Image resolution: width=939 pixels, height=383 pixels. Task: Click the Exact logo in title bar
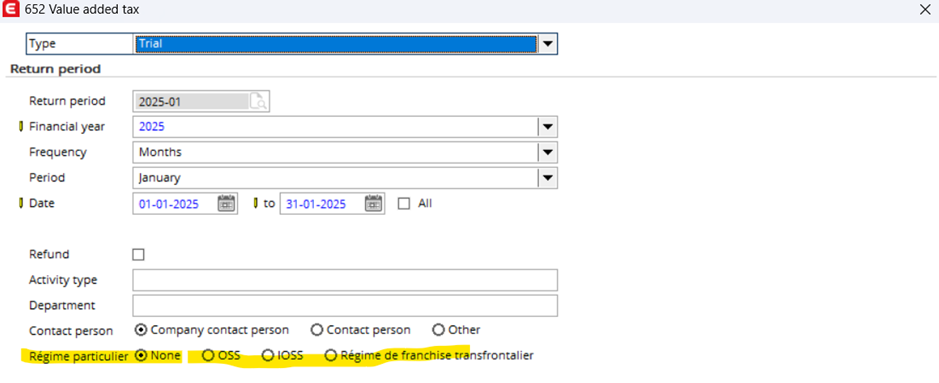[10, 10]
